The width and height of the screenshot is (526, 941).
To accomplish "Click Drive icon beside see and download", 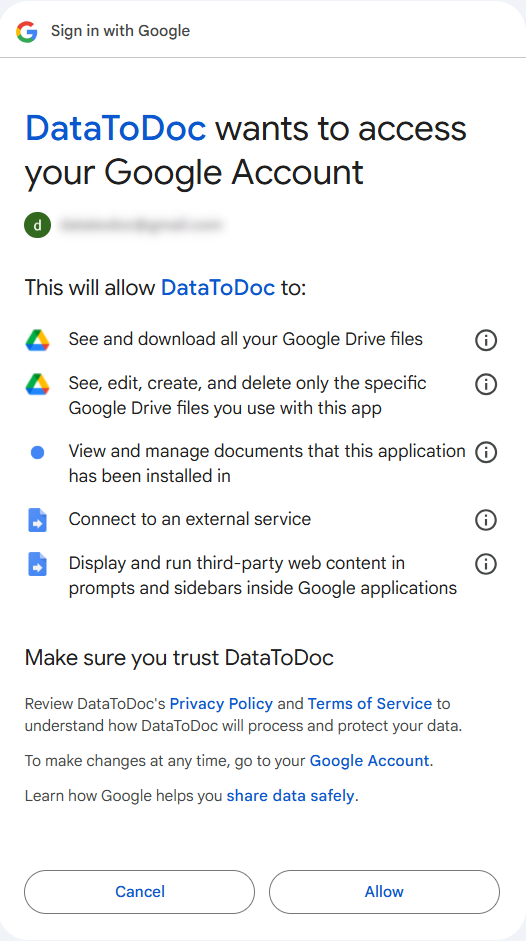I will pos(37,340).
